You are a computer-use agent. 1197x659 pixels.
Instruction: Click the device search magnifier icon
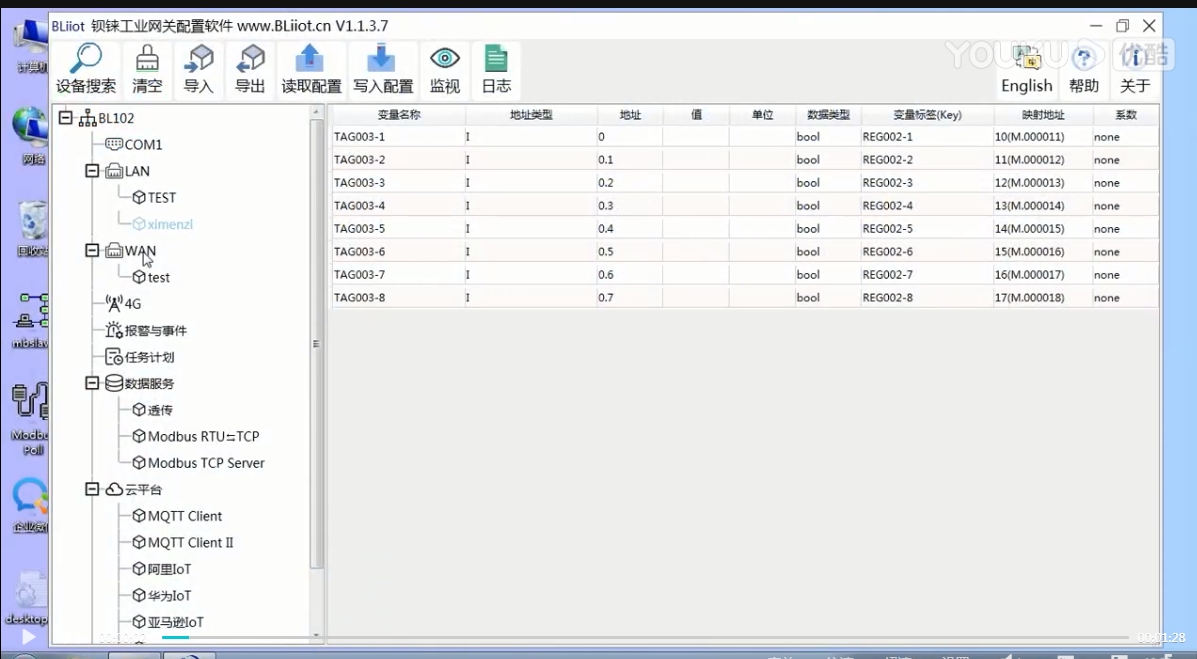coord(86,59)
